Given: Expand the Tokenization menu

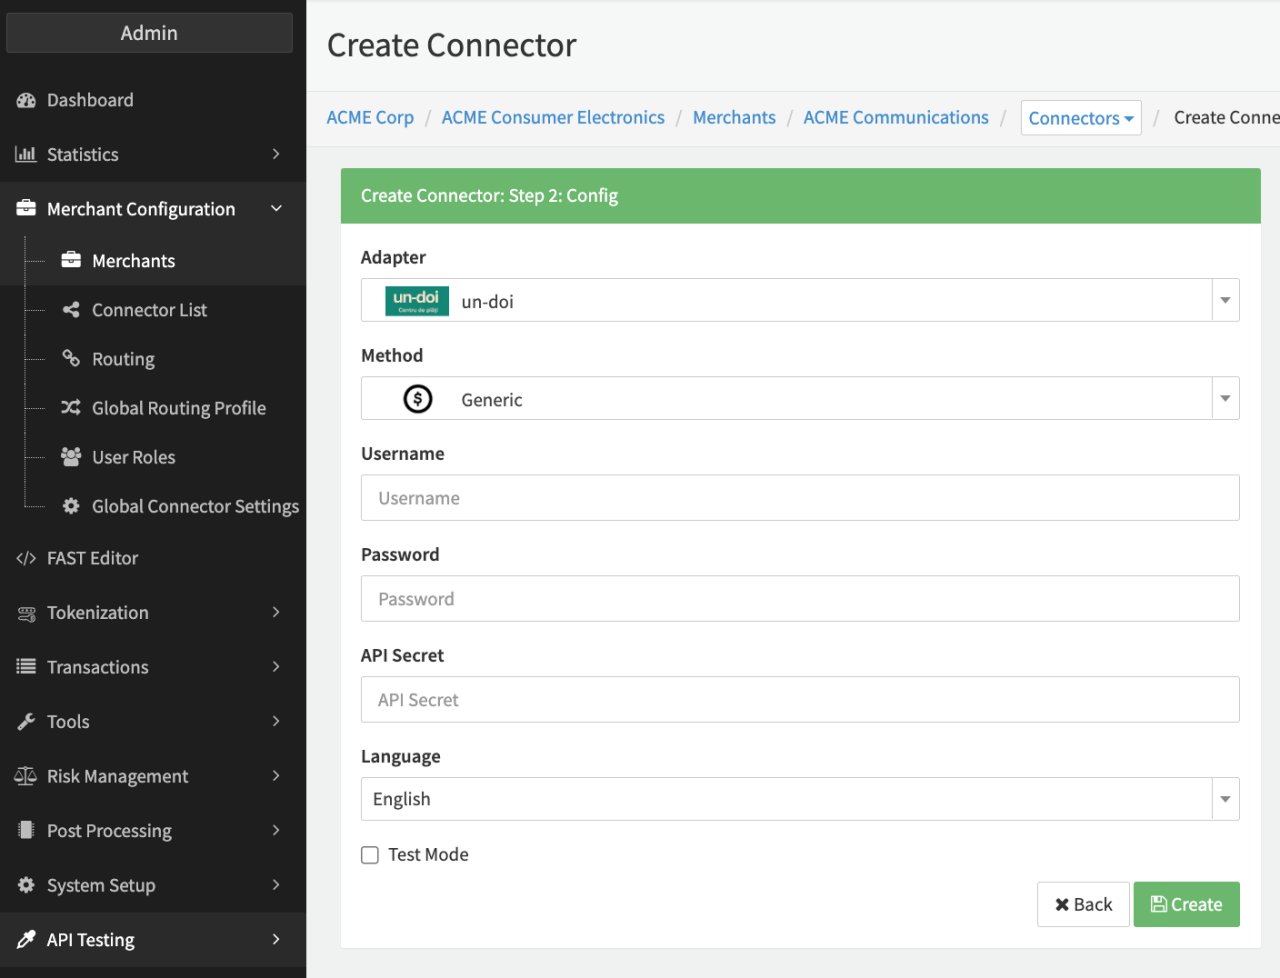Looking at the screenshot, I should point(152,612).
